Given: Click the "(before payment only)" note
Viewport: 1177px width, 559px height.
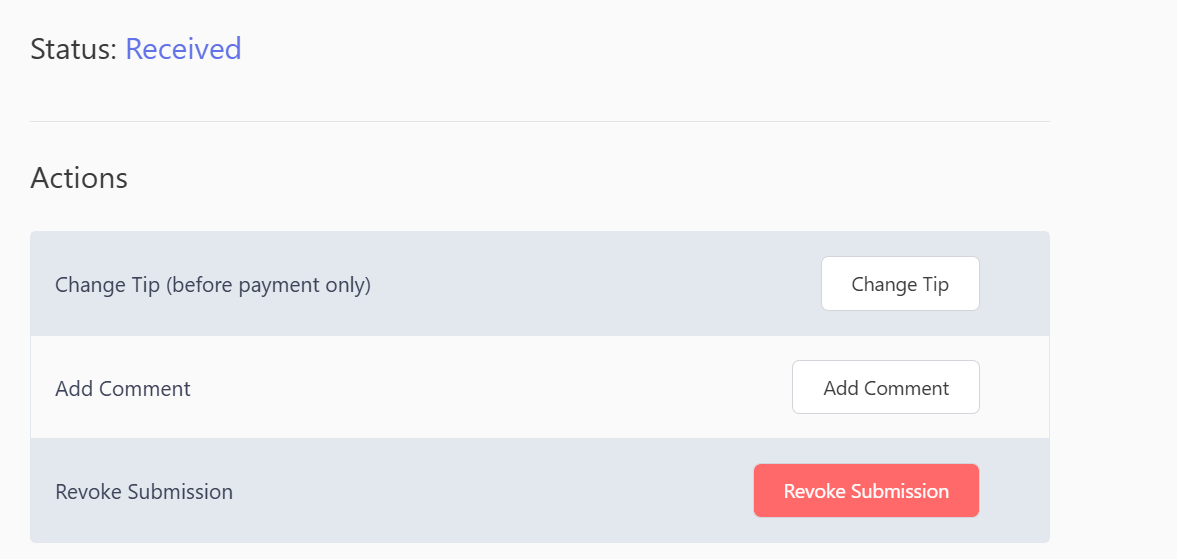Looking at the screenshot, I should pyautogui.click(x=268, y=286).
